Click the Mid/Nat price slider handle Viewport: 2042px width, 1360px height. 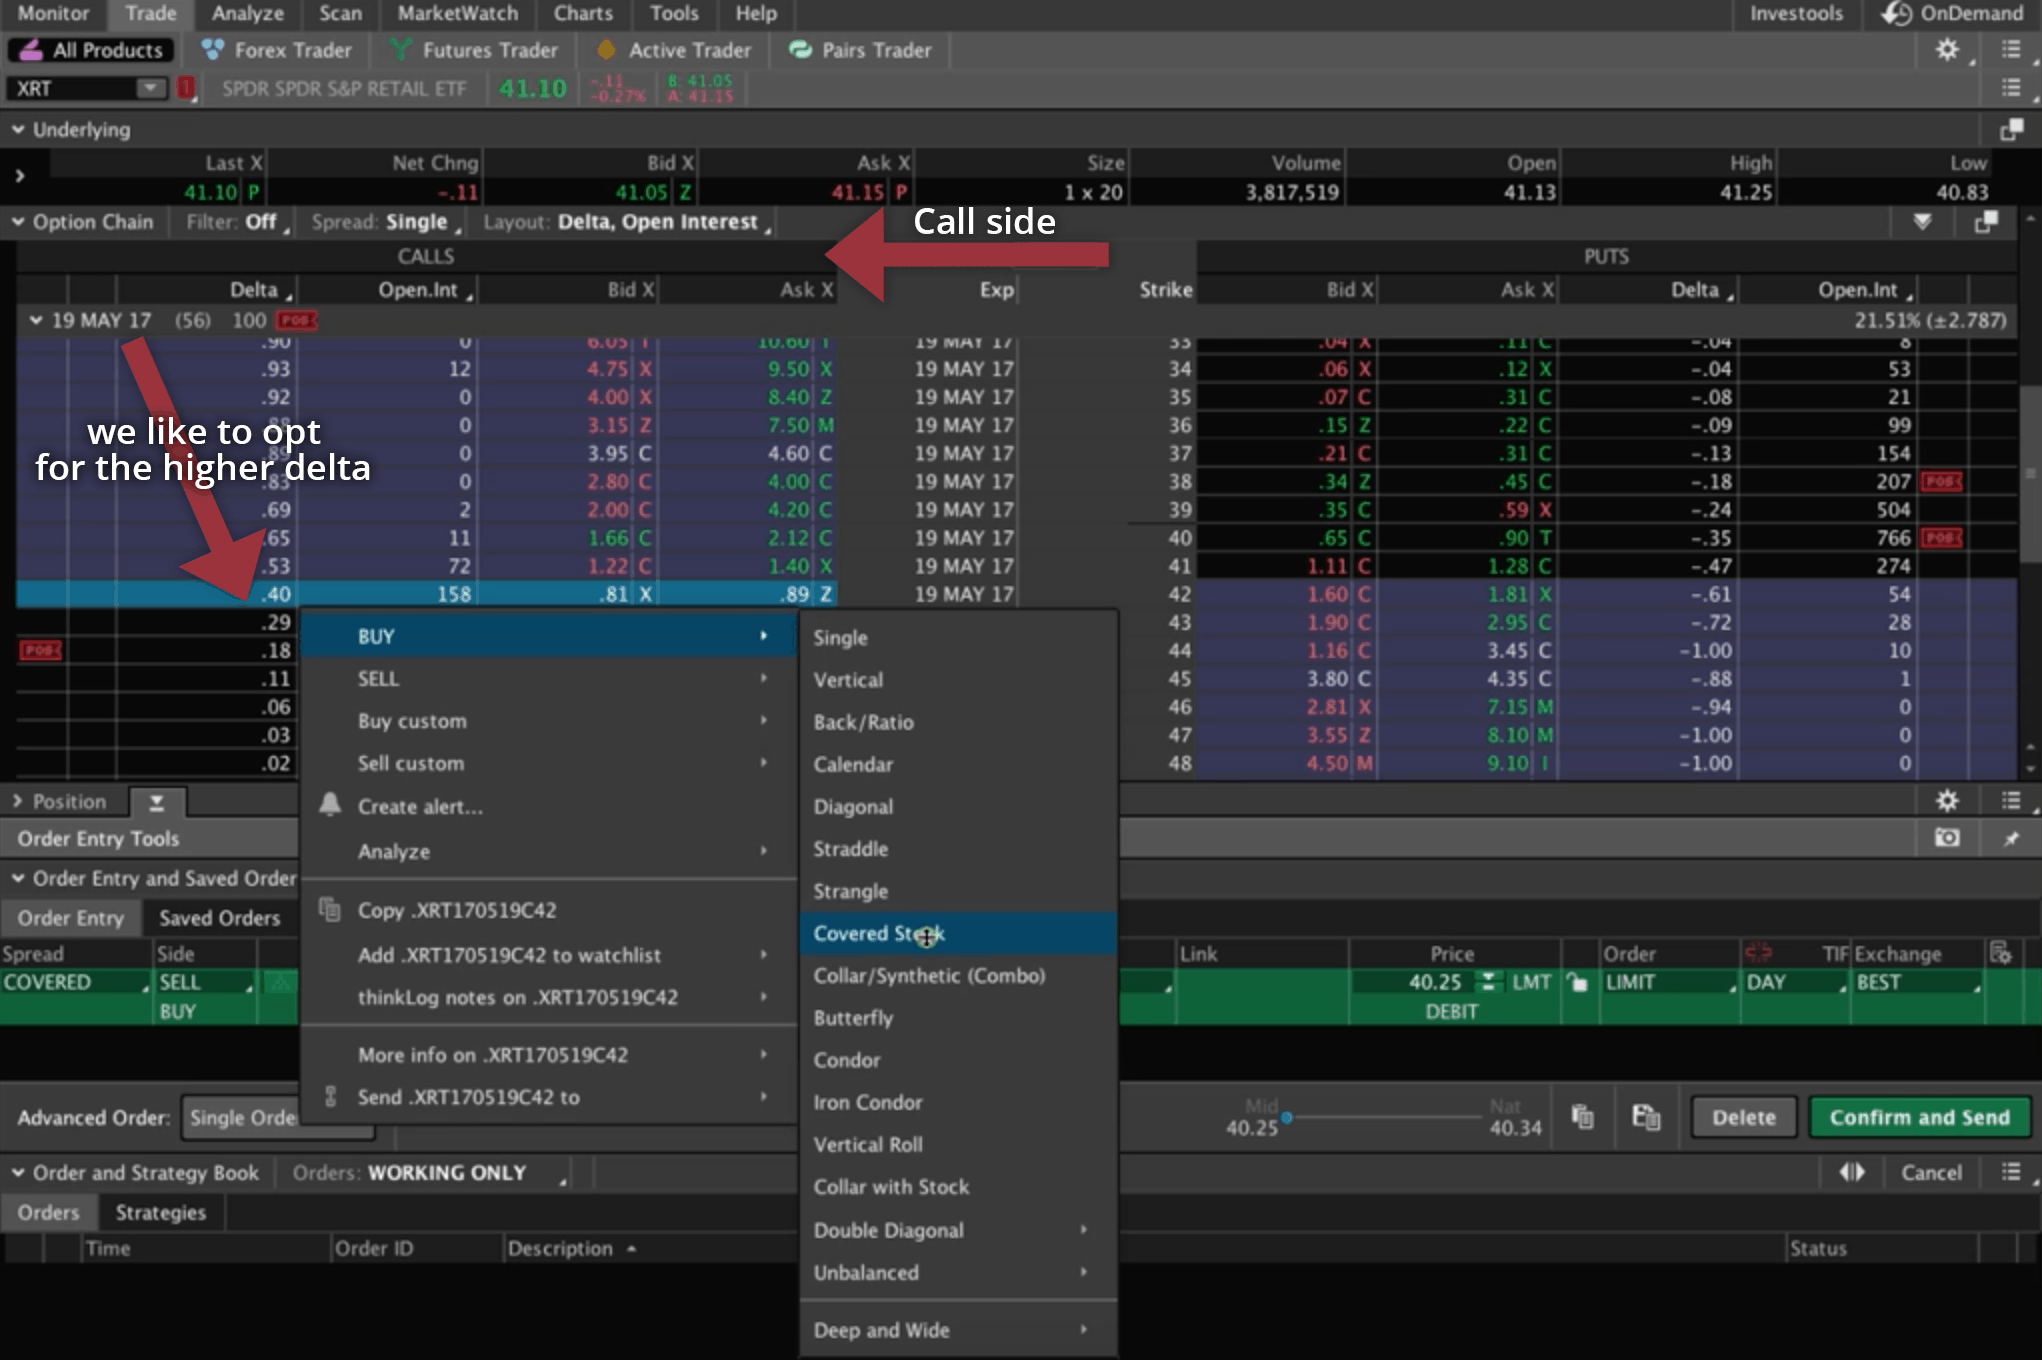[1287, 1118]
